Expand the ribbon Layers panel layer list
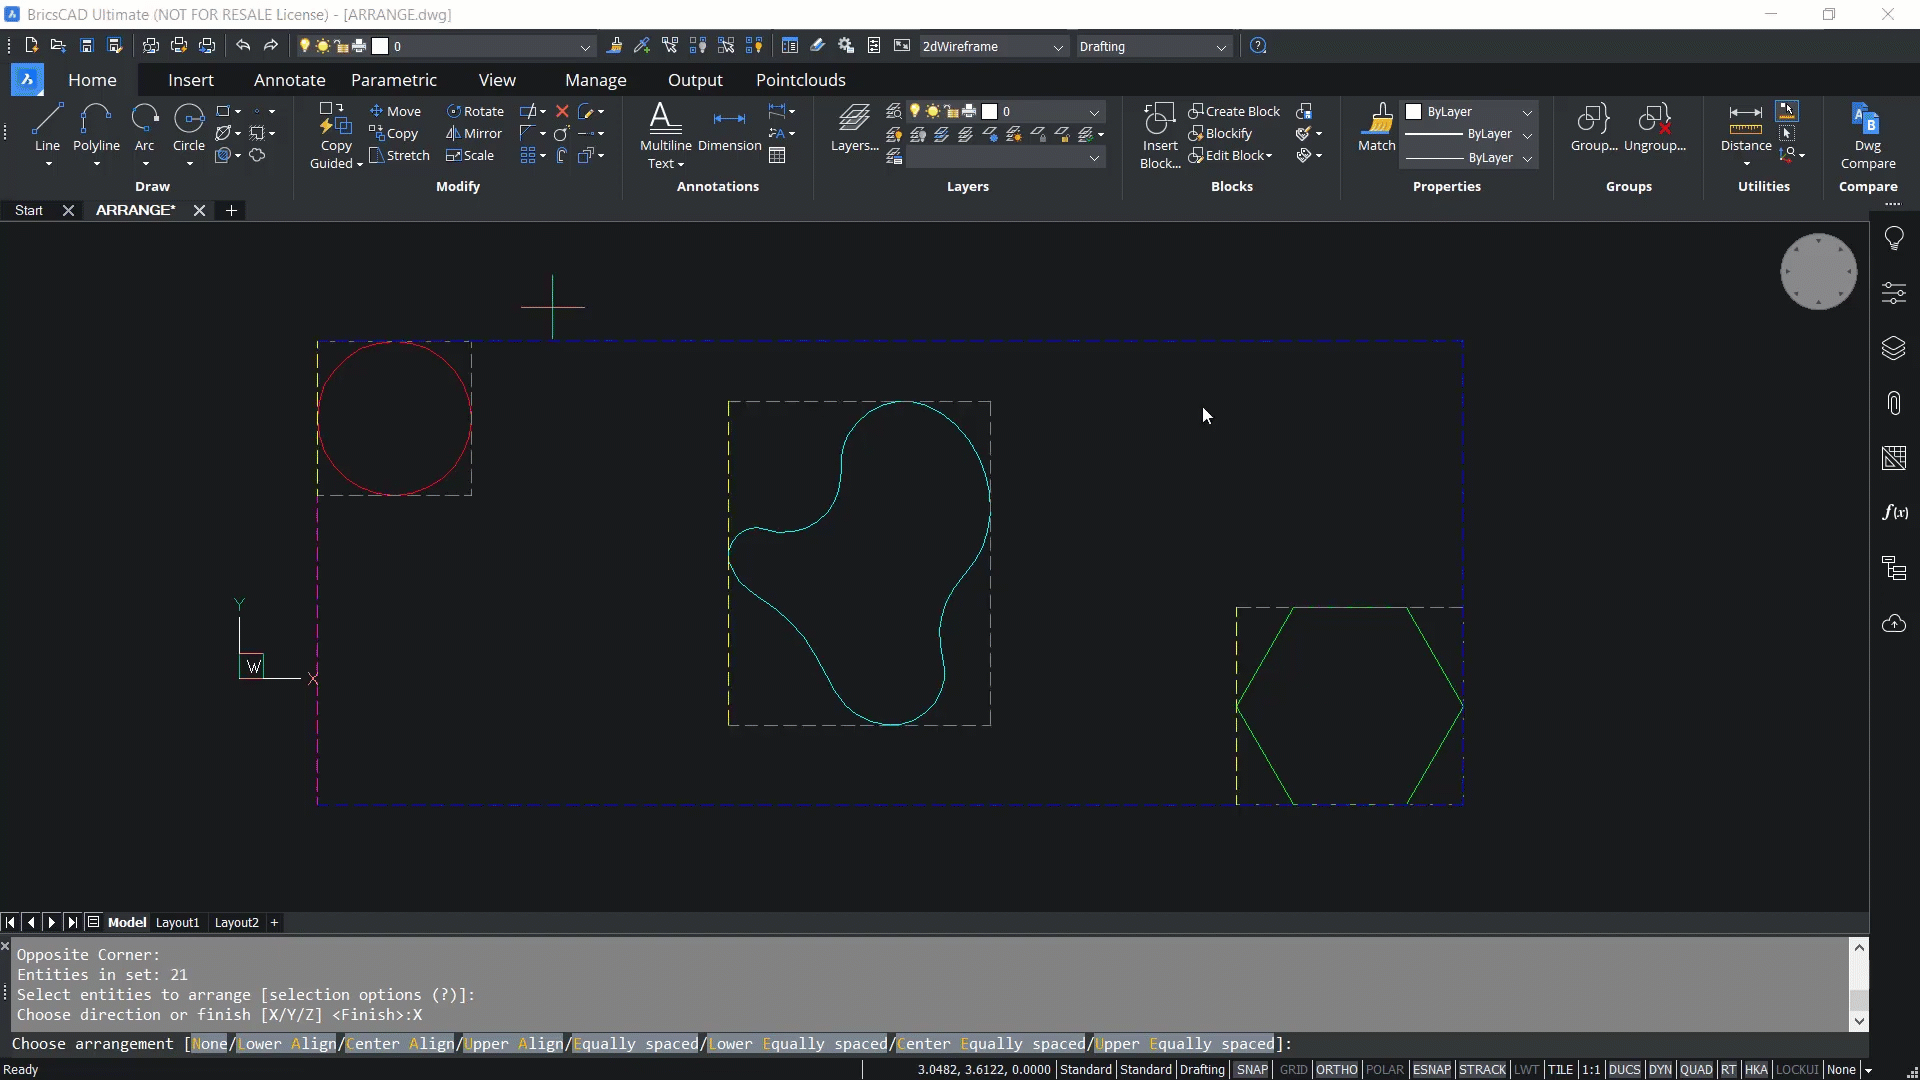This screenshot has height=1080, width=1920. point(1094,112)
